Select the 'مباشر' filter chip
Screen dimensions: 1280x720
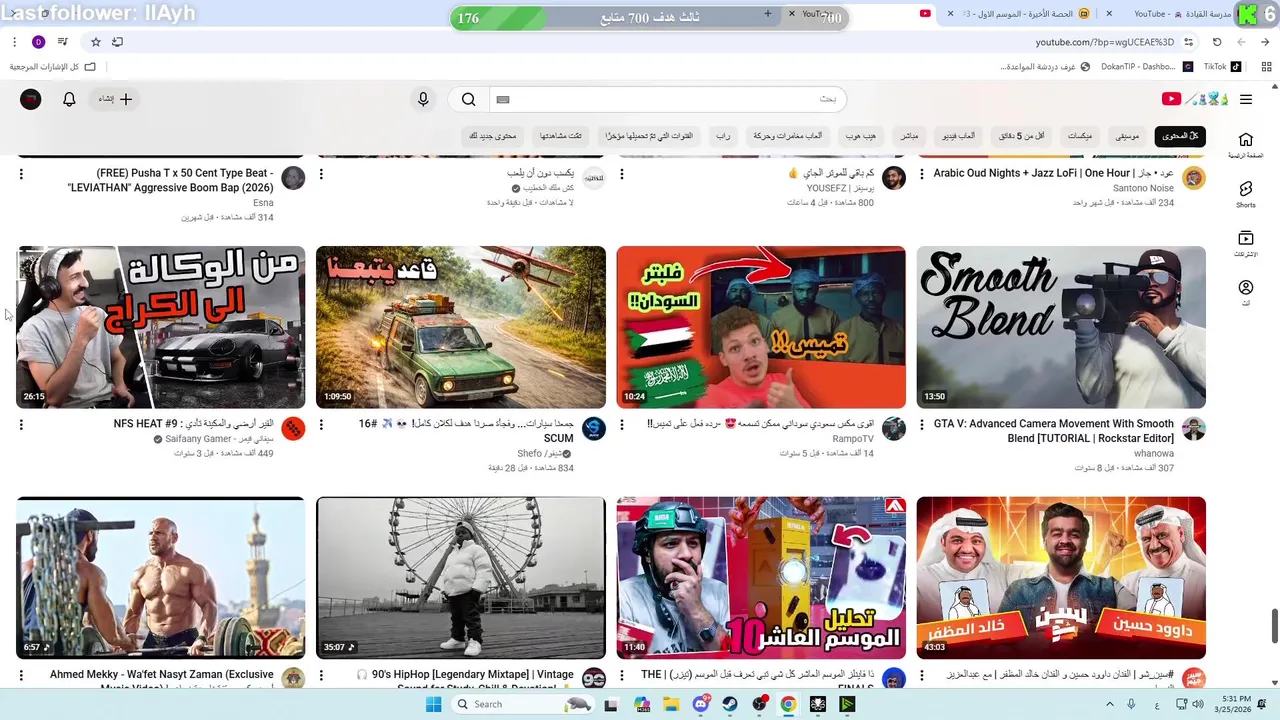[x=909, y=136]
